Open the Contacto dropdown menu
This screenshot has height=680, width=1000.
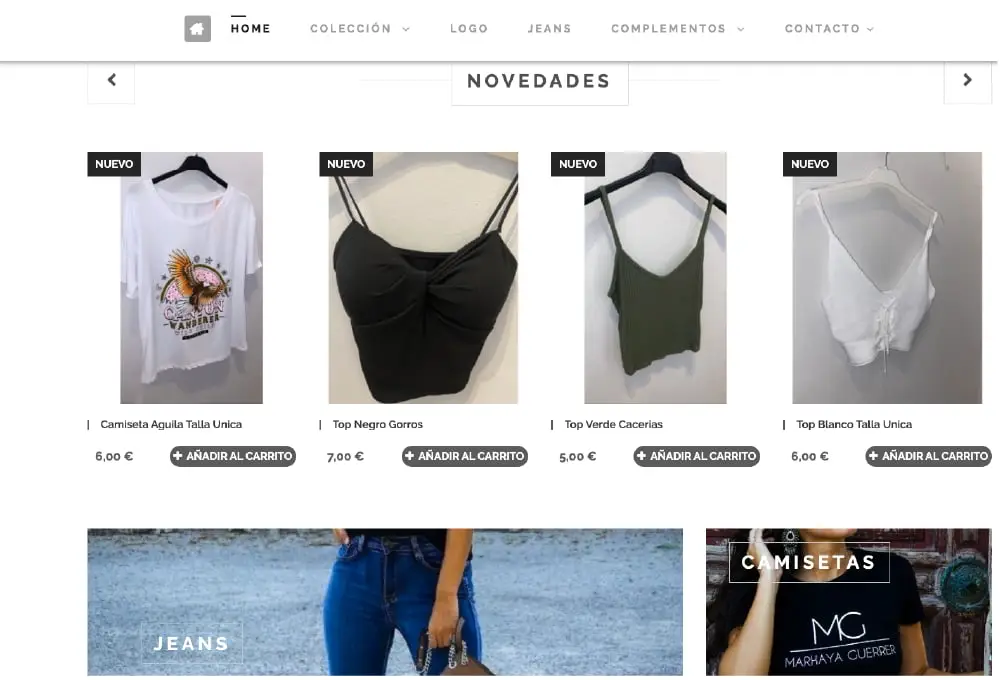click(x=829, y=29)
